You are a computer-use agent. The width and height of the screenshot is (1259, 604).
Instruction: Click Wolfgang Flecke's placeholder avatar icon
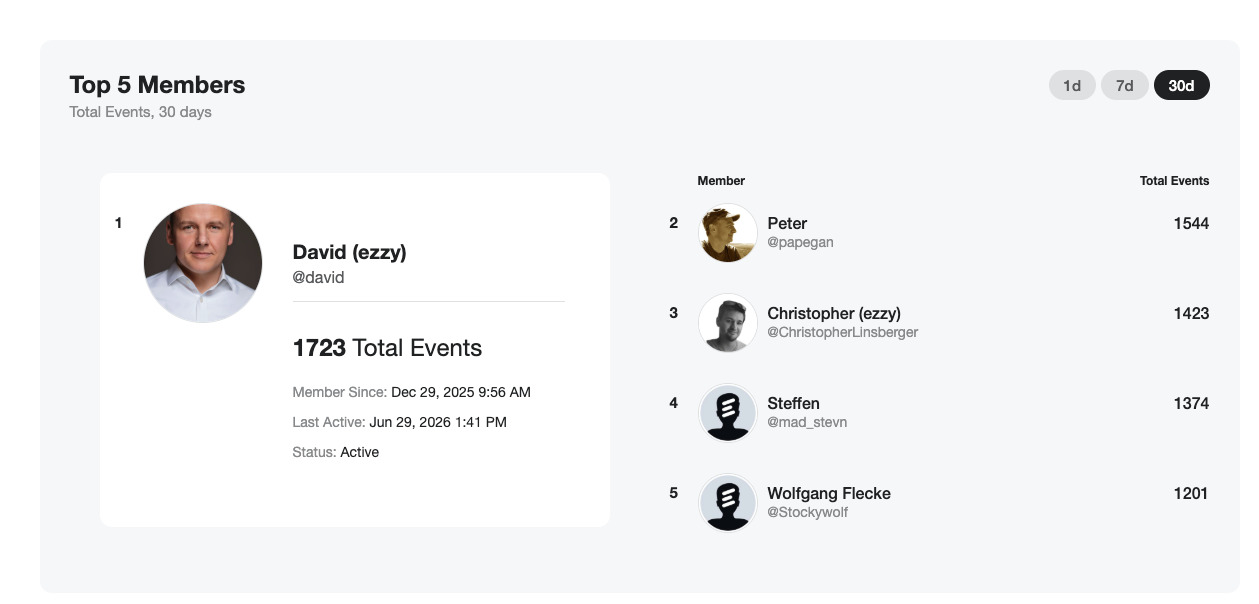point(728,503)
